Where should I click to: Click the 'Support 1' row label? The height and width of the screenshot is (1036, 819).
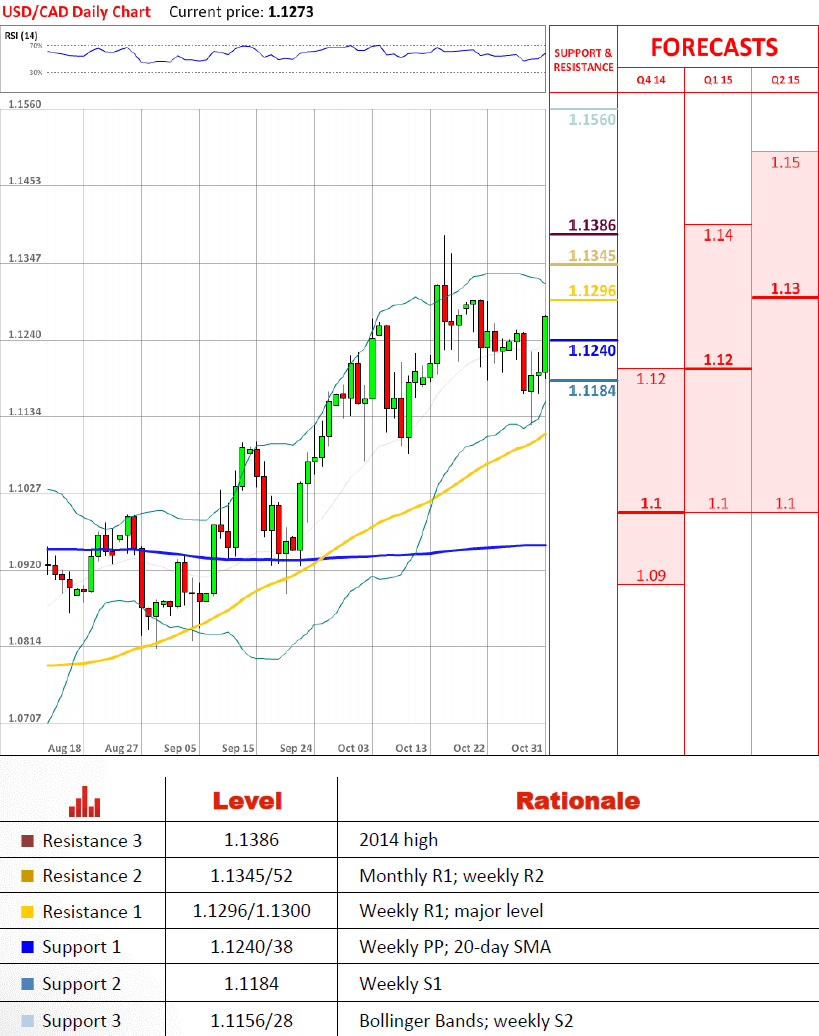pyautogui.click(x=82, y=947)
